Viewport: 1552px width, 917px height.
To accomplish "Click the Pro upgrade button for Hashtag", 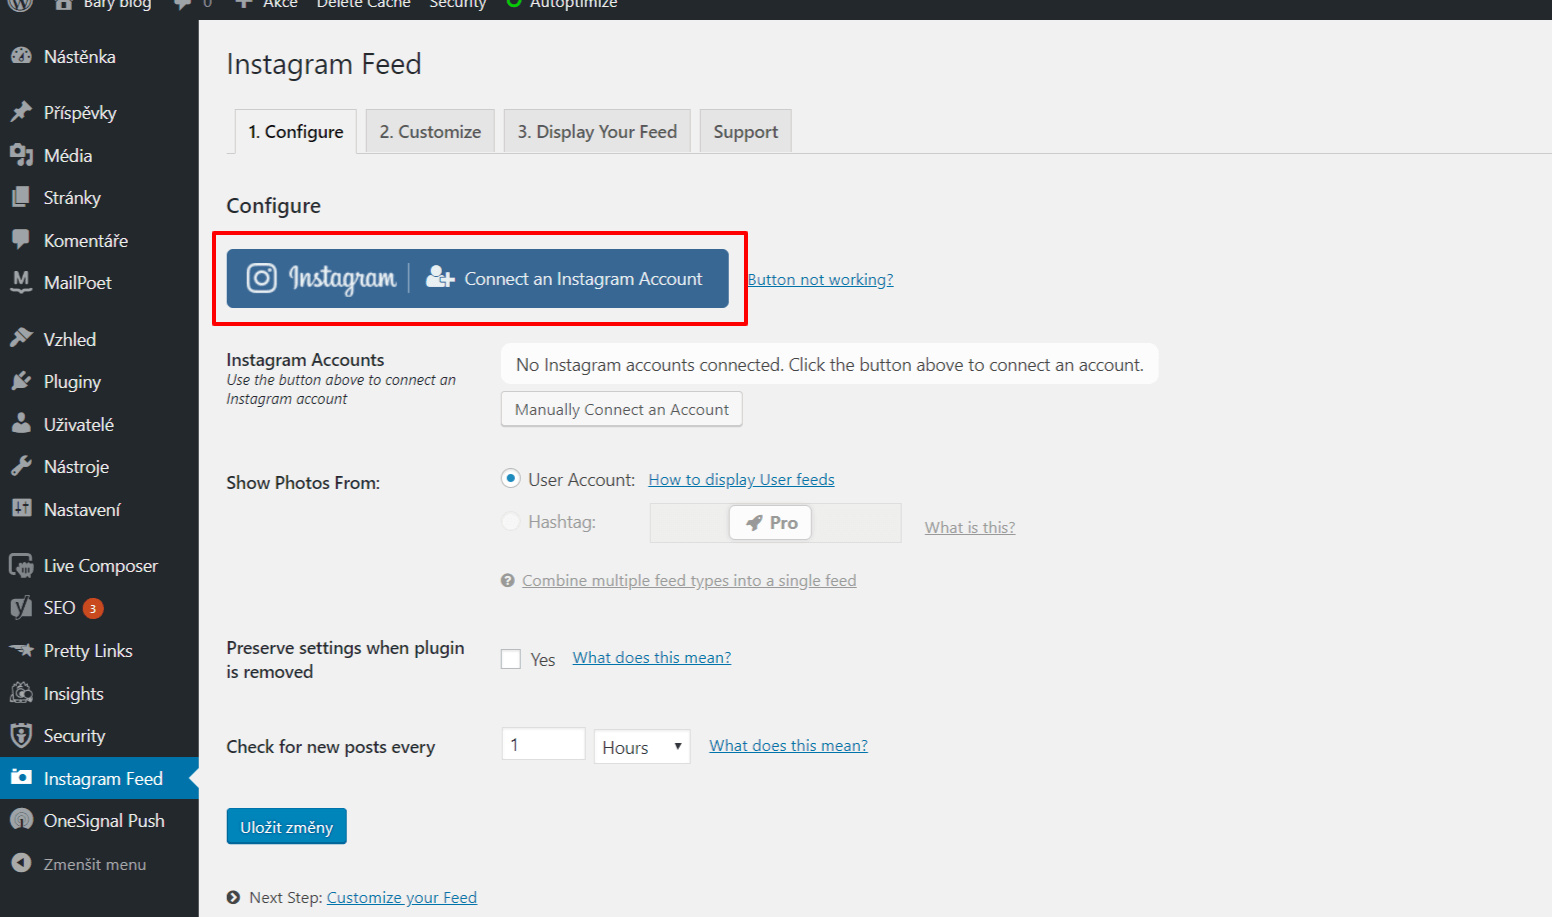I will [771, 522].
